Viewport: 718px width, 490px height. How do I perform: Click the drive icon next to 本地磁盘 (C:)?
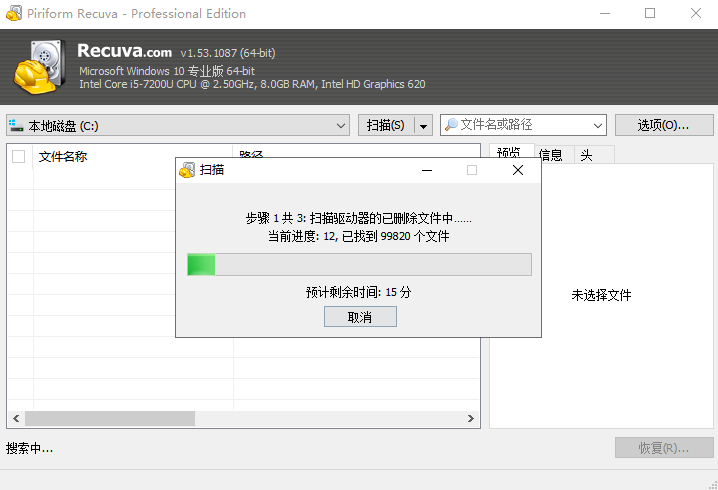coord(16,125)
